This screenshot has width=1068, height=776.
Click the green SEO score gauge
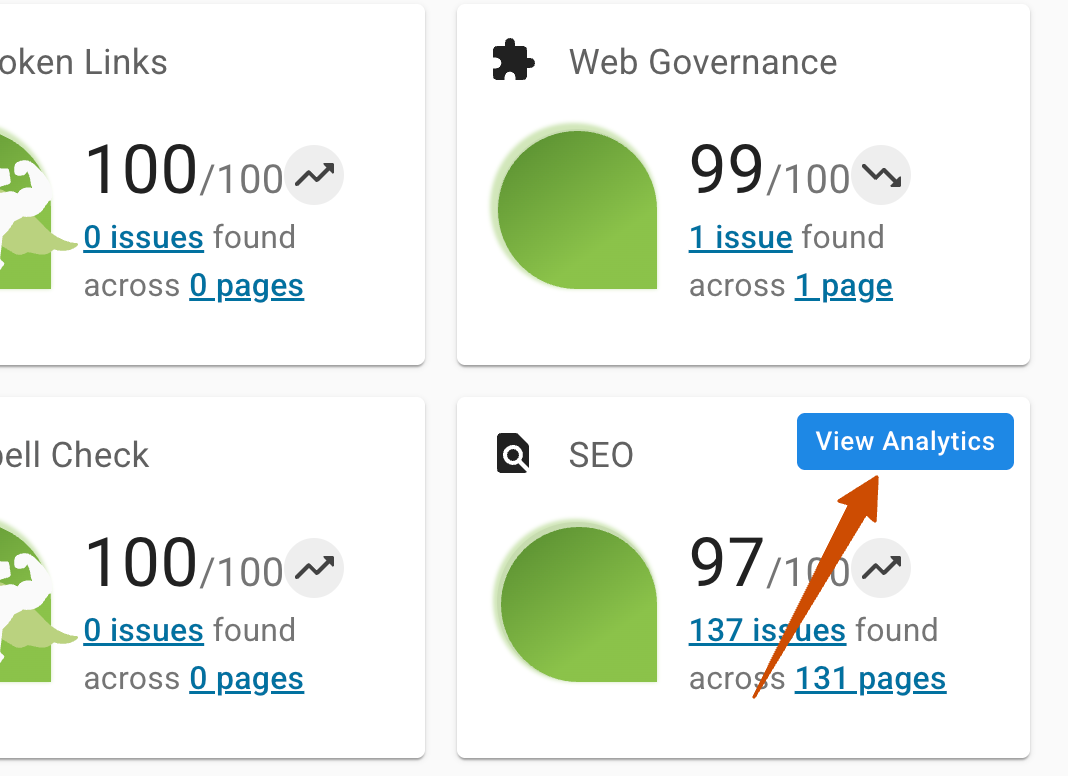click(x=575, y=601)
